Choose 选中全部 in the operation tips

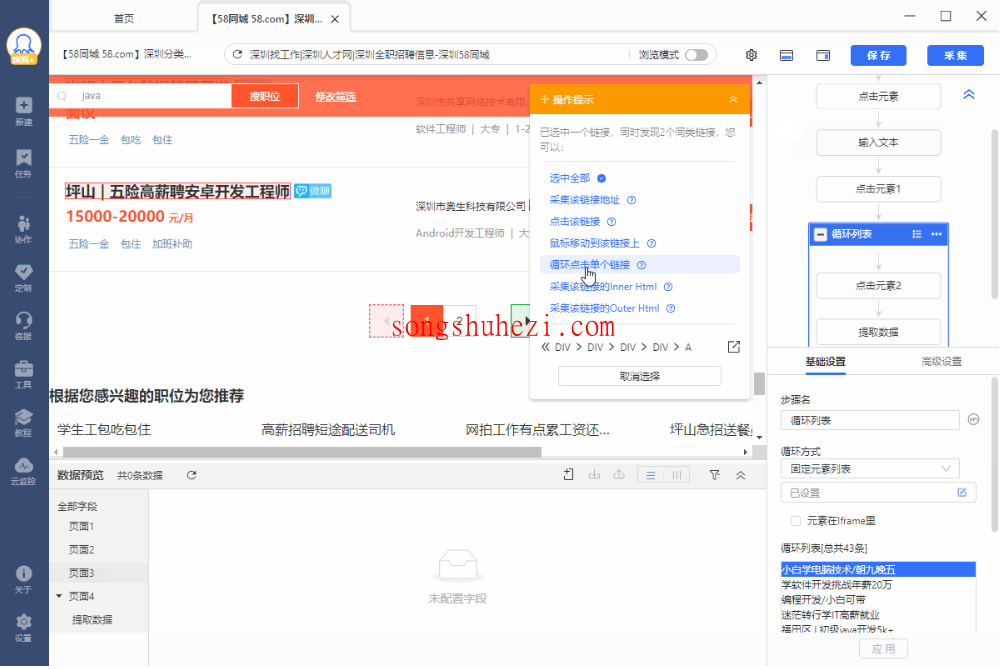click(570, 178)
